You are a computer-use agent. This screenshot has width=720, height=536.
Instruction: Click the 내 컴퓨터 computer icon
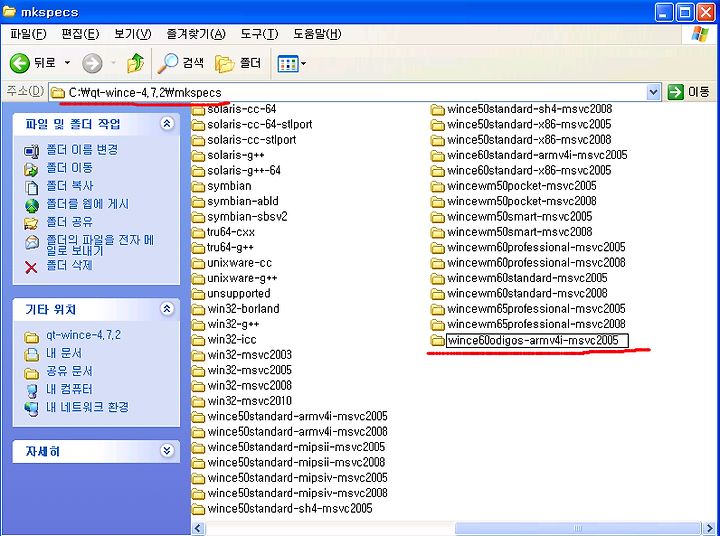click(x=32, y=390)
